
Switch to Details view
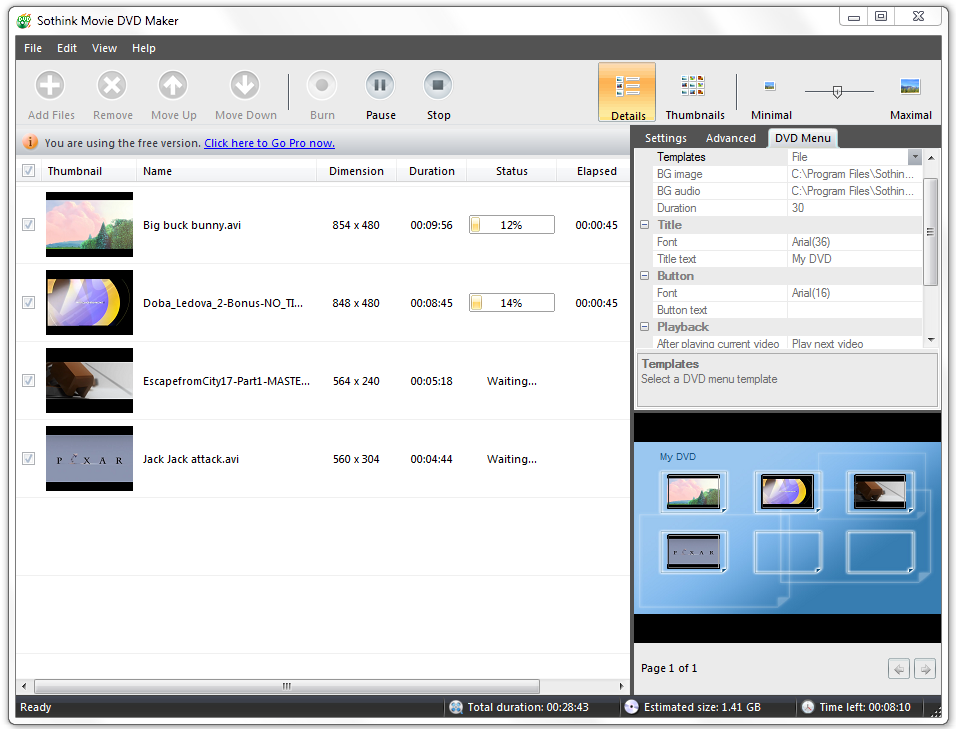pyautogui.click(x=627, y=93)
